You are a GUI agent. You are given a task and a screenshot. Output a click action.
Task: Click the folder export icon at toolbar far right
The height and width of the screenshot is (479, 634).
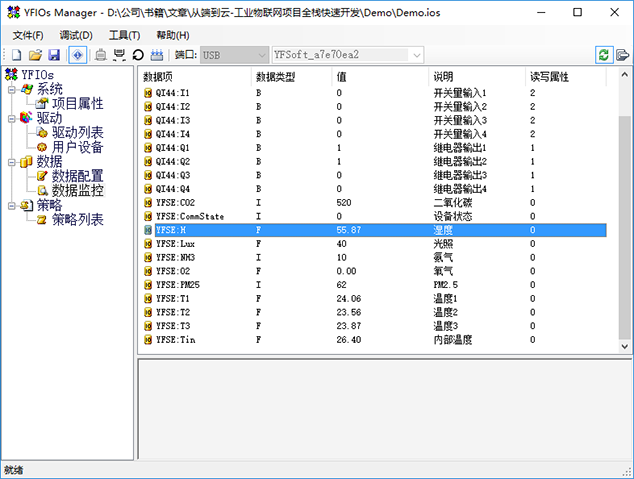pos(623,55)
